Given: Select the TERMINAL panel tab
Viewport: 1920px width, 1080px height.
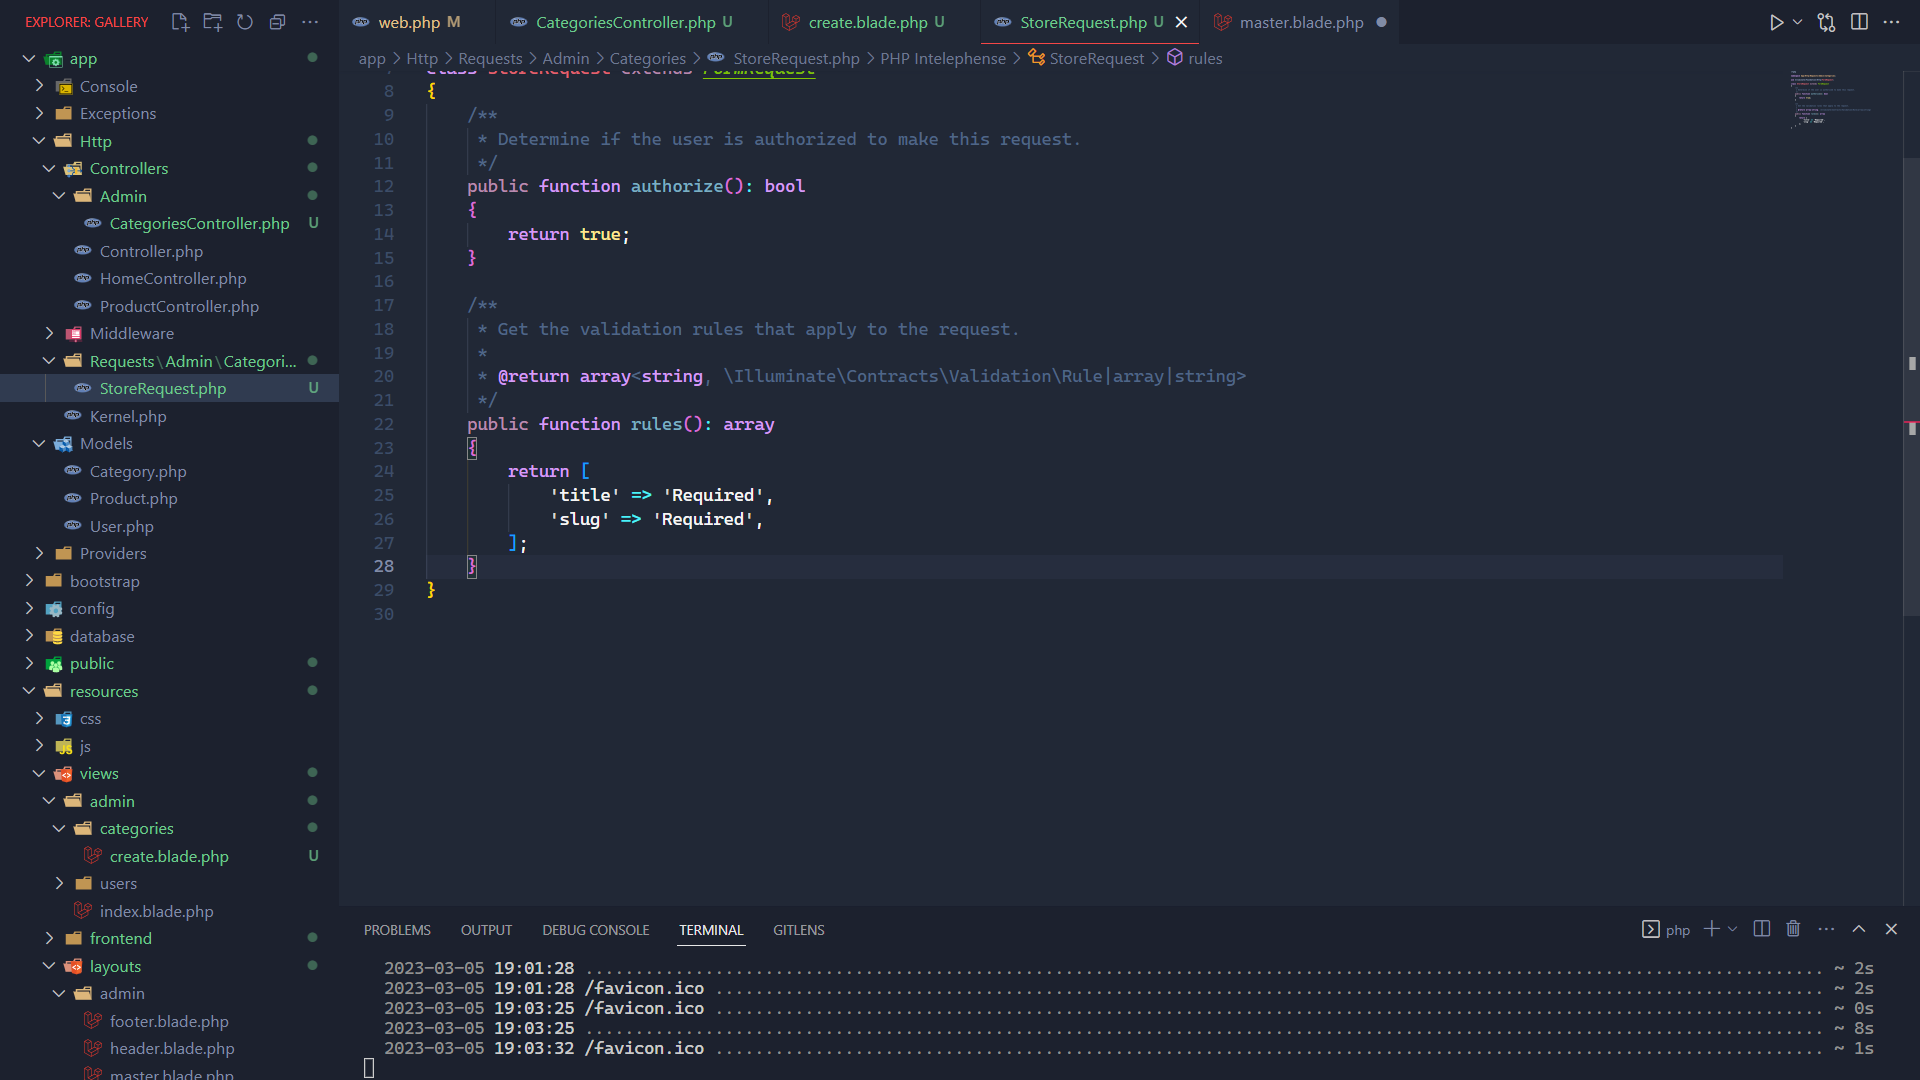Looking at the screenshot, I should pyautogui.click(x=711, y=930).
